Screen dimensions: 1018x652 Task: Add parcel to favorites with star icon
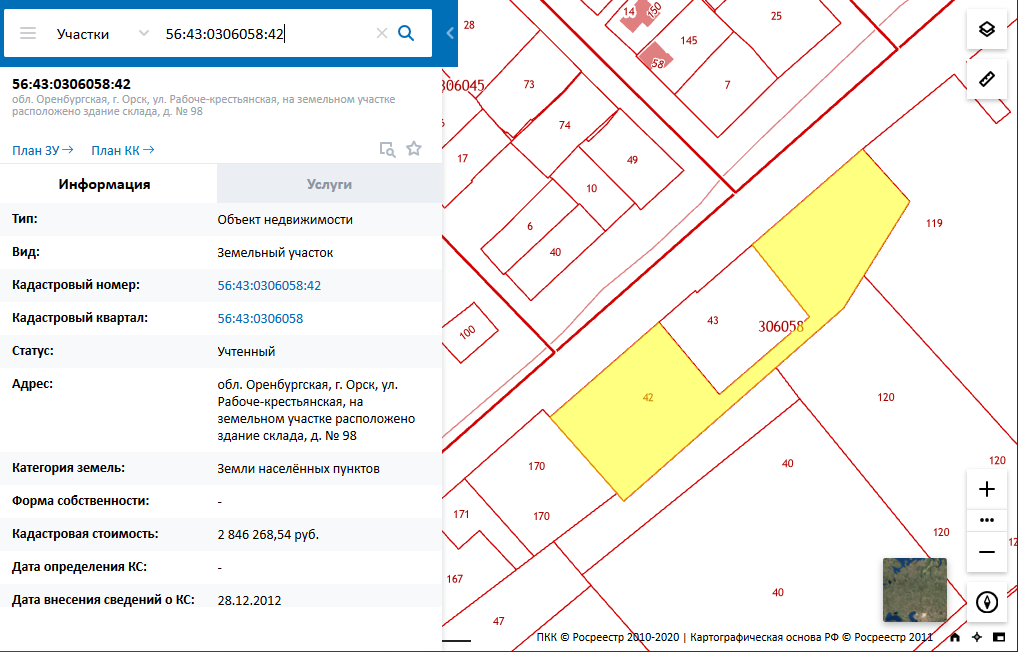414,149
